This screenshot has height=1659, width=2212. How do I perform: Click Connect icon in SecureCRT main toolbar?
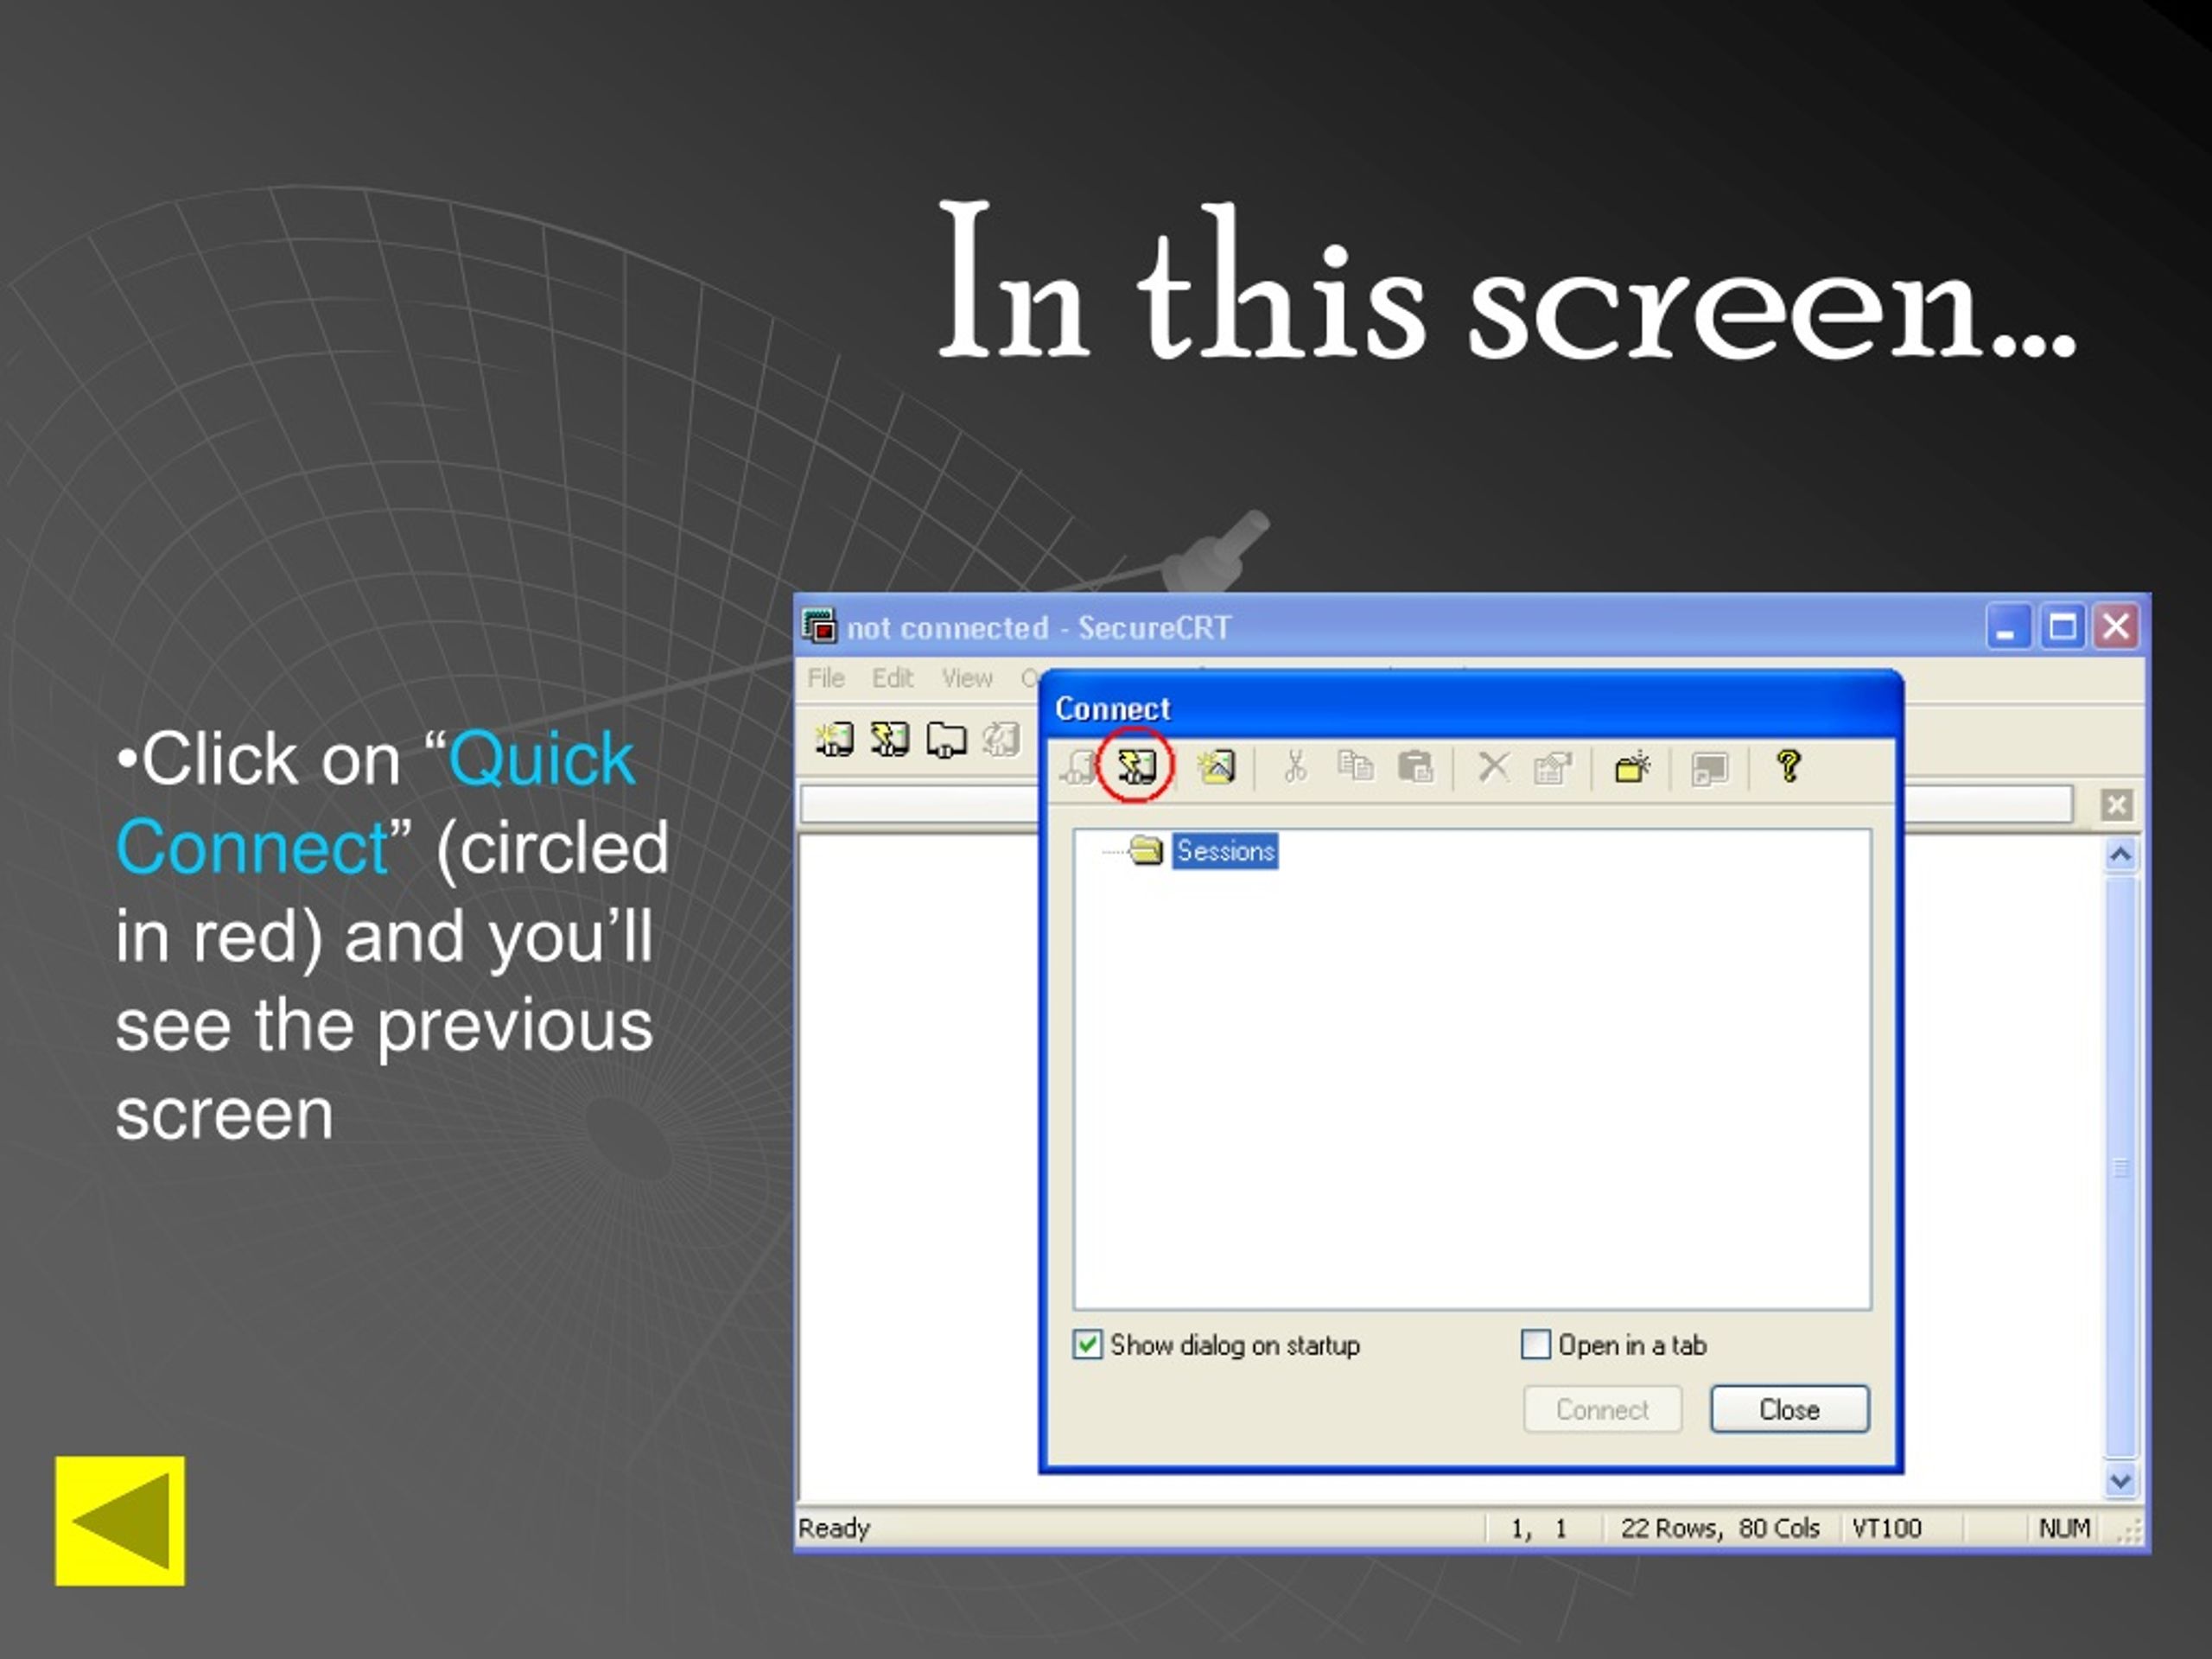[x=834, y=739]
